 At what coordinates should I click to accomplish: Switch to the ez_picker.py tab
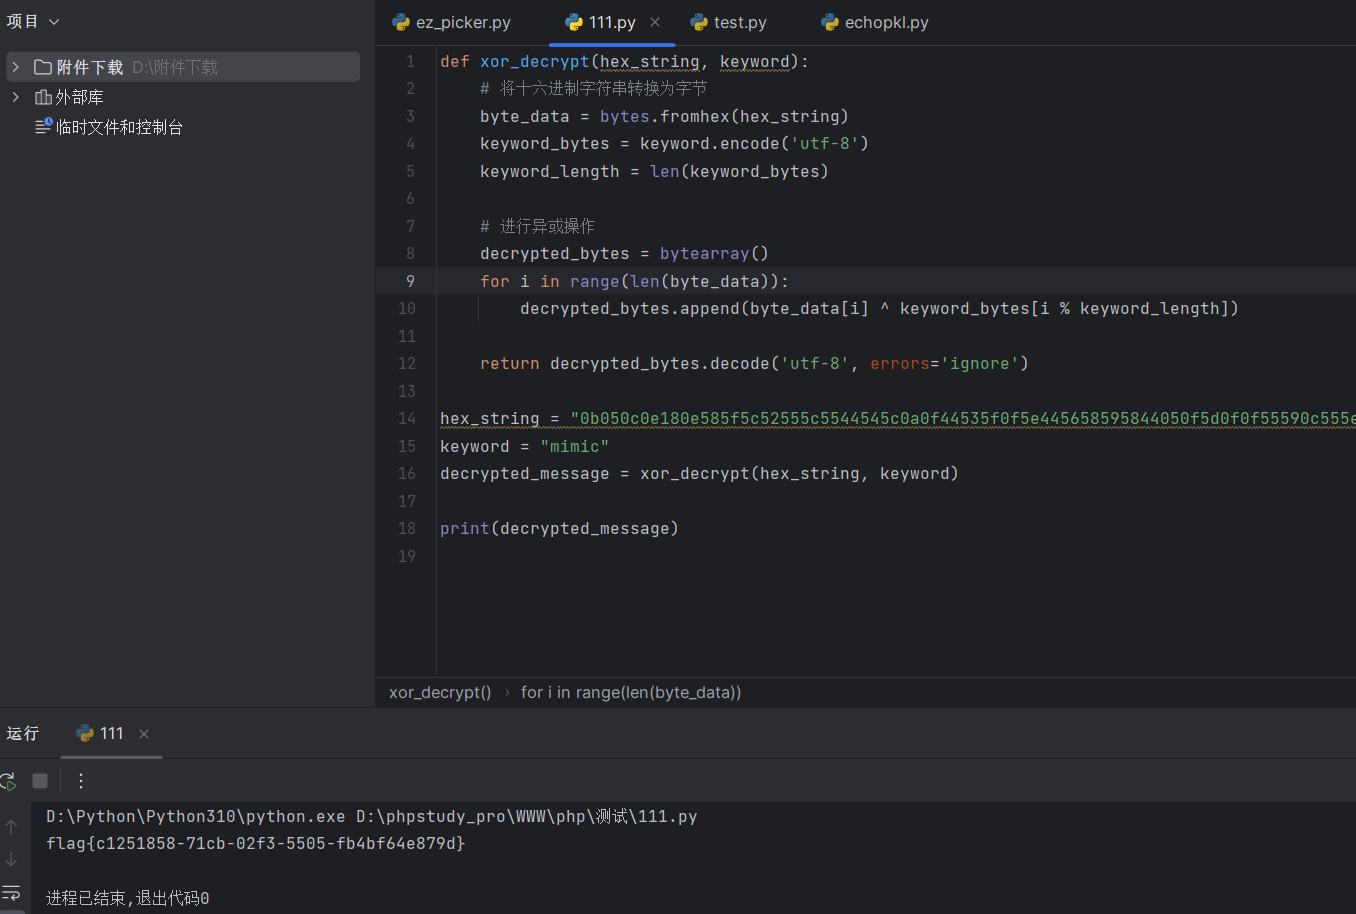(x=452, y=22)
